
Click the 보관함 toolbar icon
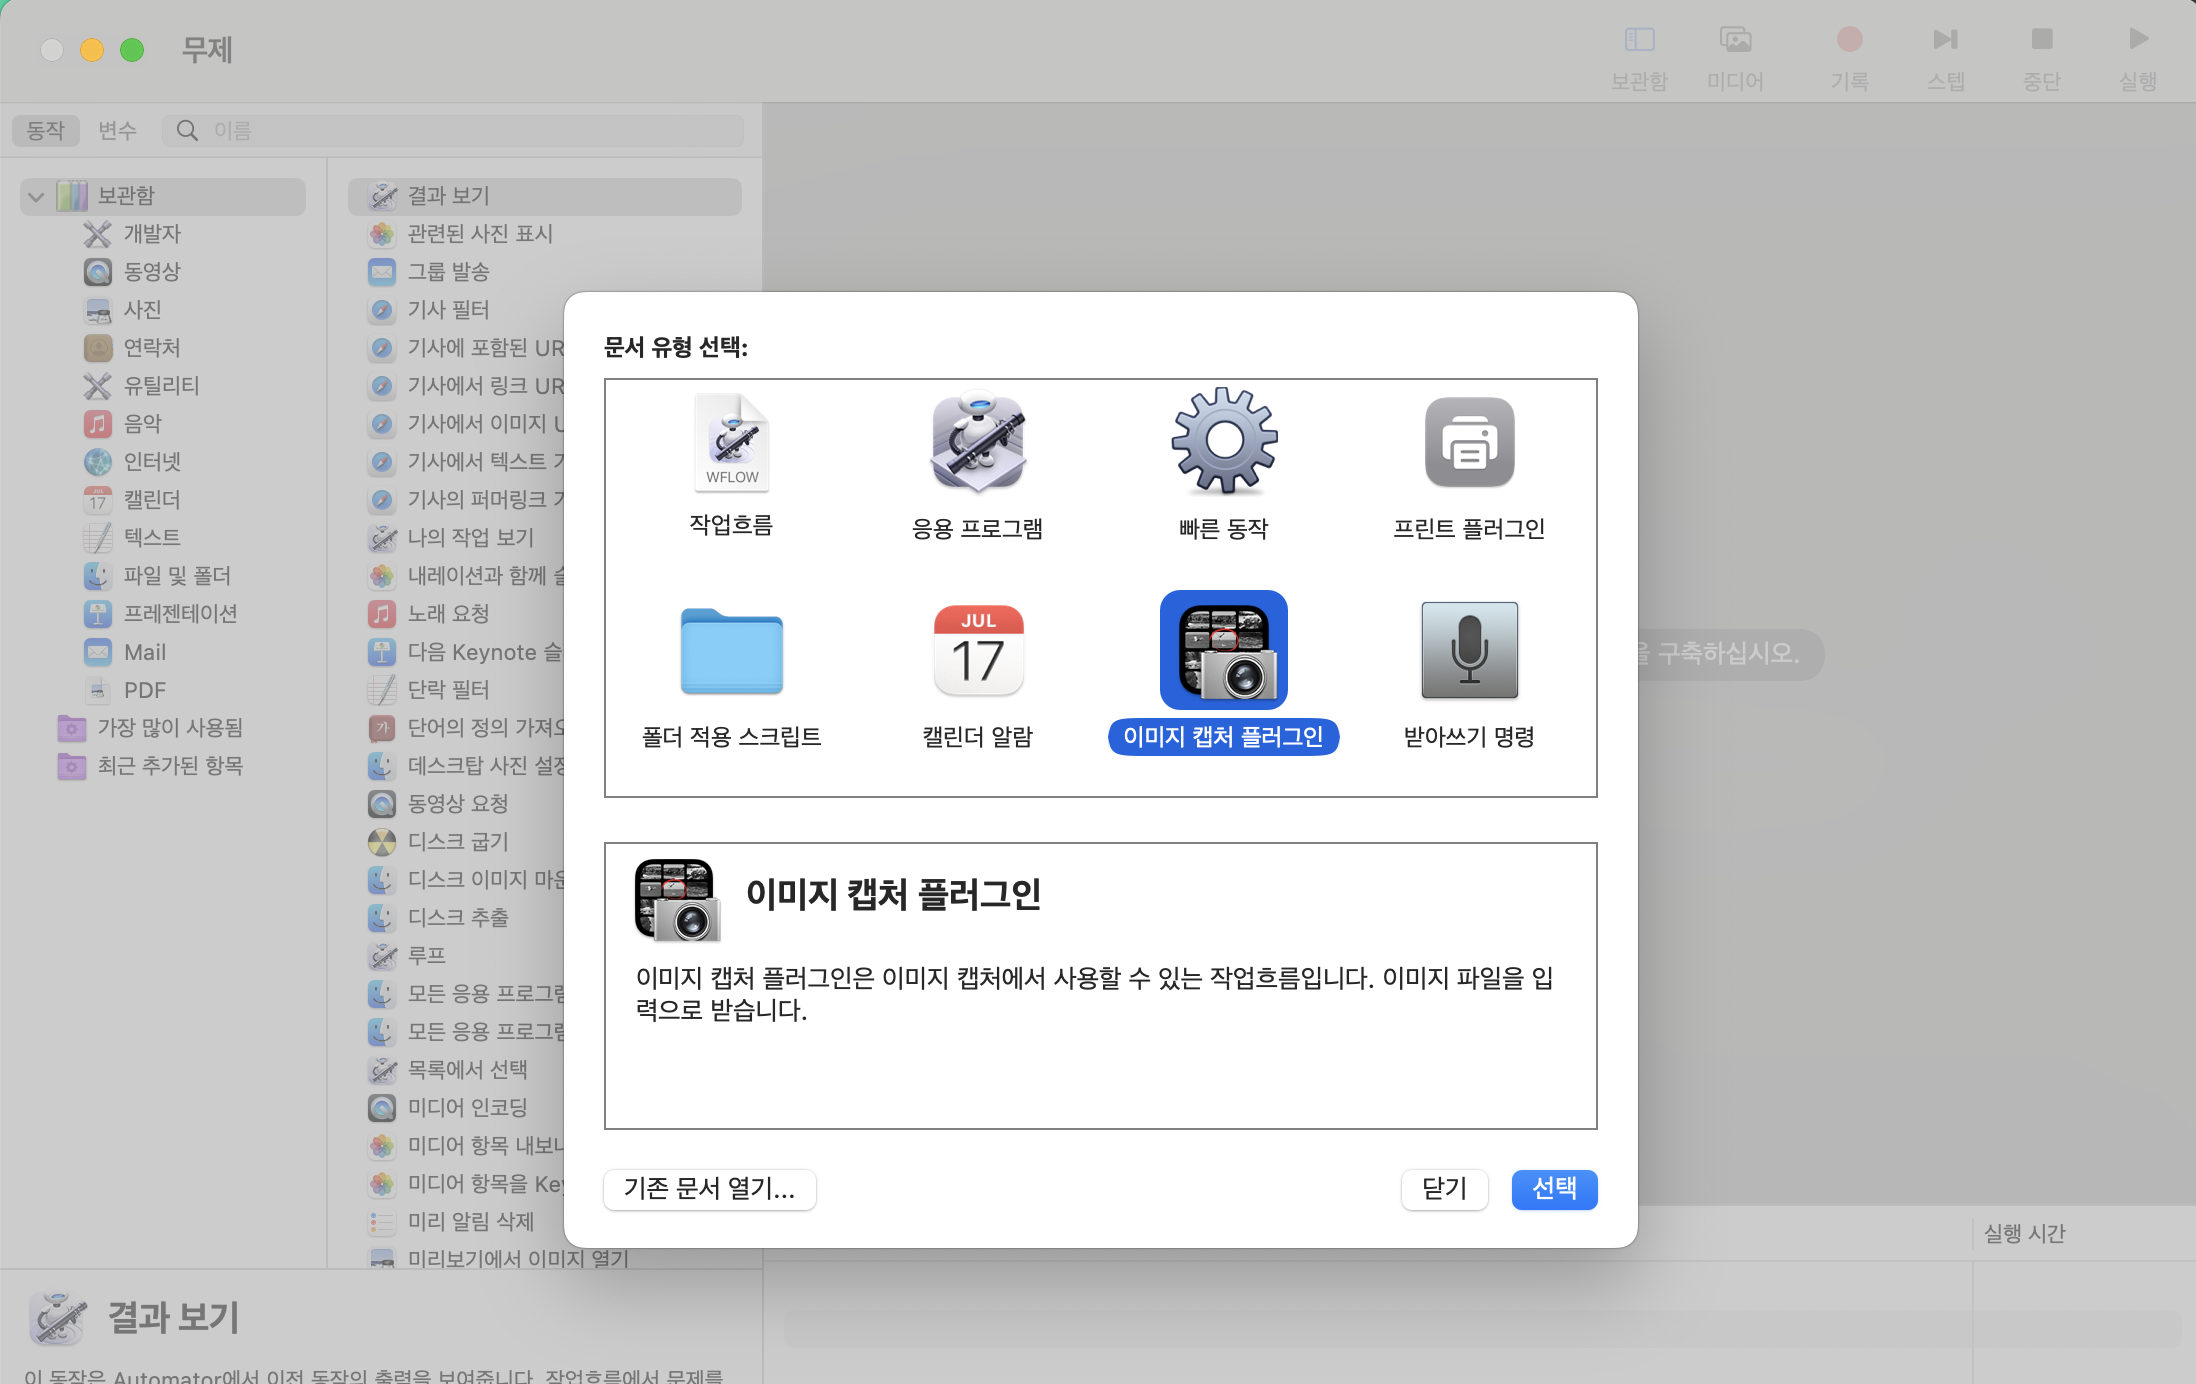click(x=1639, y=40)
